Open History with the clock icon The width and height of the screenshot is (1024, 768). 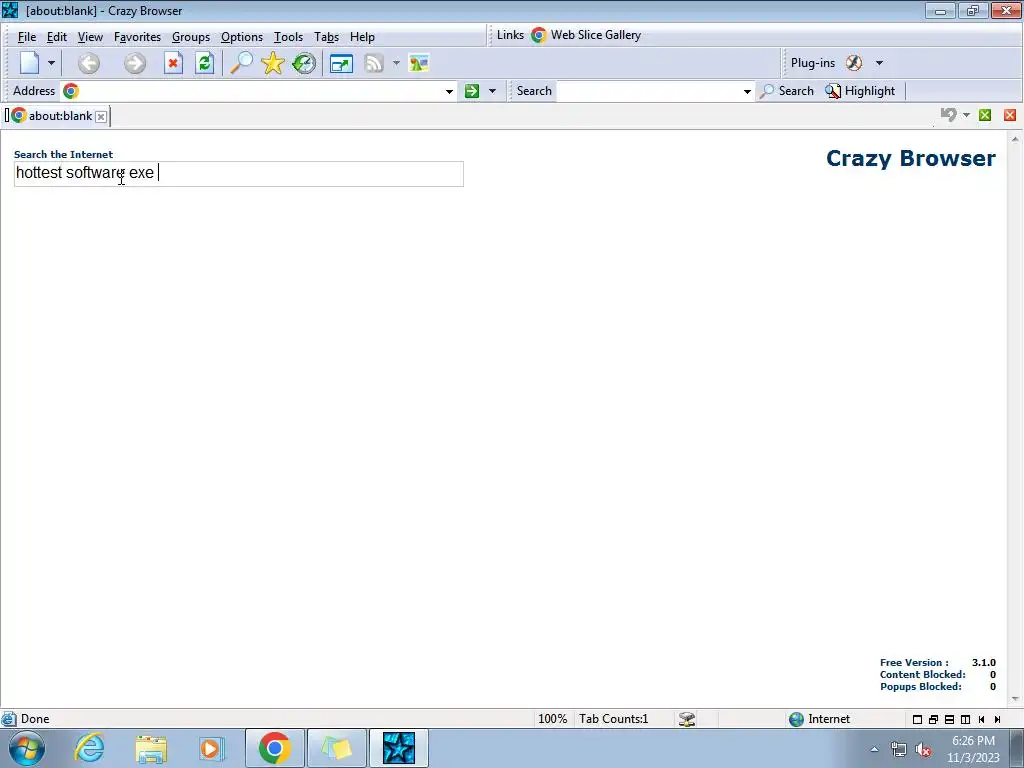tap(304, 63)
